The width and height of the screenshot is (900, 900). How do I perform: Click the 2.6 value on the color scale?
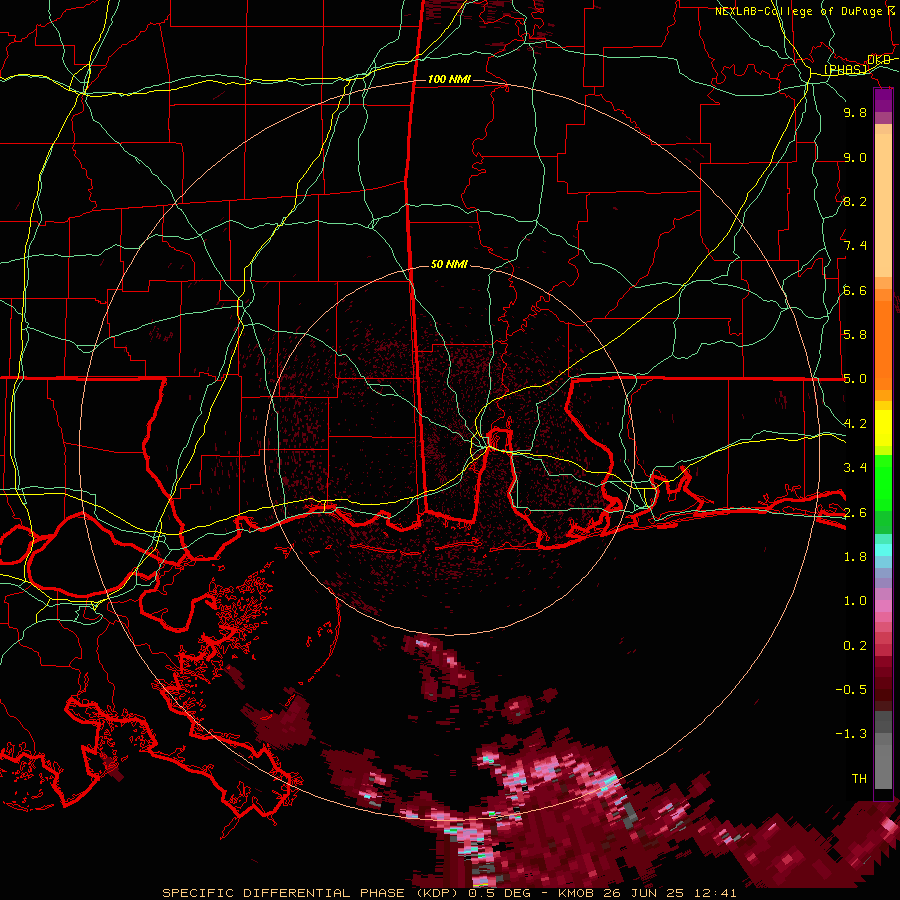click(x=855, y=513)
